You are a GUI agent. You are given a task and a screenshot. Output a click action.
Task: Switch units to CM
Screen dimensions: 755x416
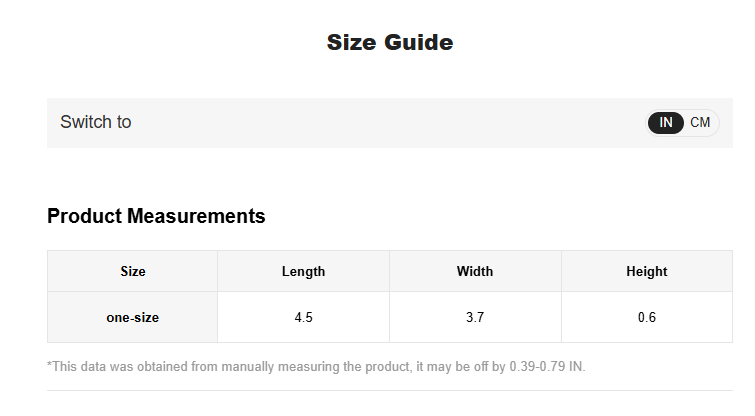pos(700,123)
